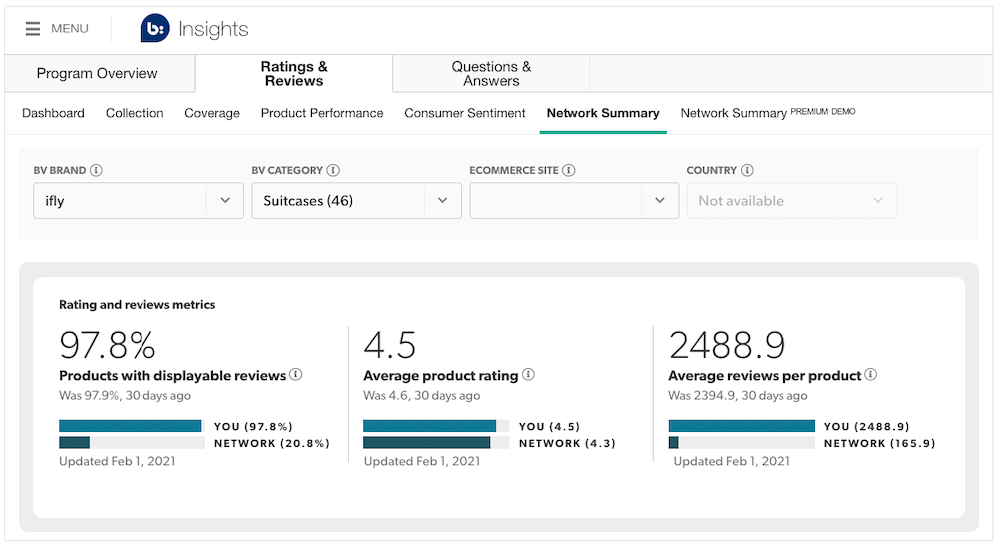The width and height of the screenshot is (1000, 547).
Task: Open the Questions & Answers tab
Action: [491, 74]
